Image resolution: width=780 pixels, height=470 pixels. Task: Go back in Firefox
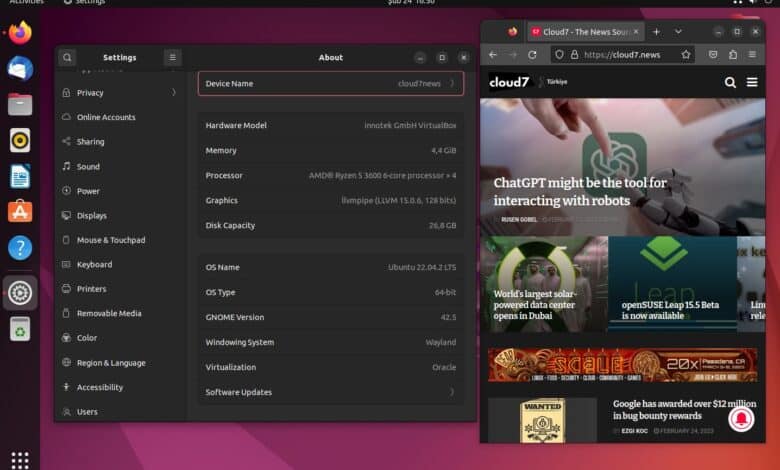point(493,55)
